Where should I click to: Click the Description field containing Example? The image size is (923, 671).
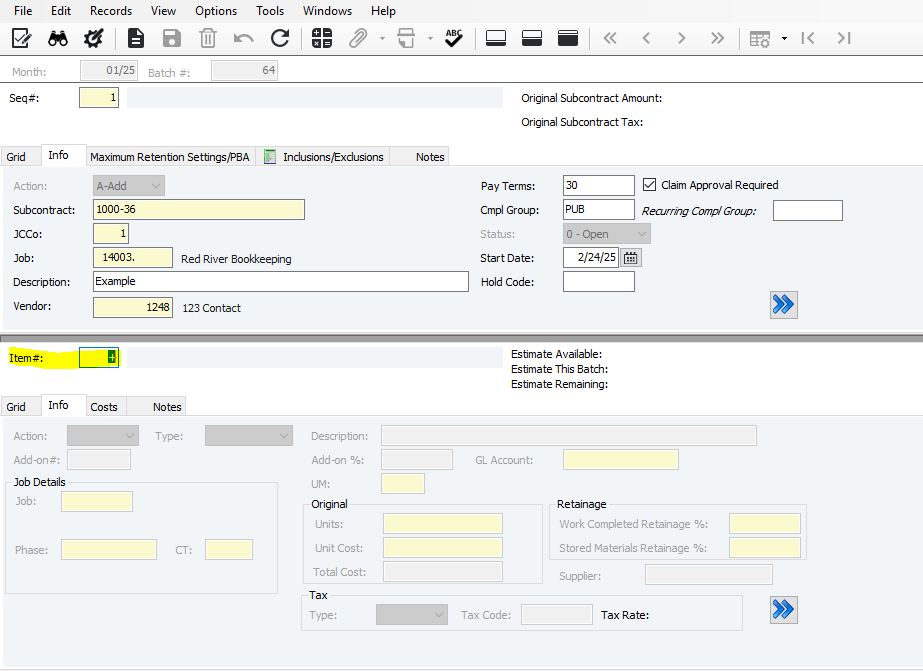280,282
